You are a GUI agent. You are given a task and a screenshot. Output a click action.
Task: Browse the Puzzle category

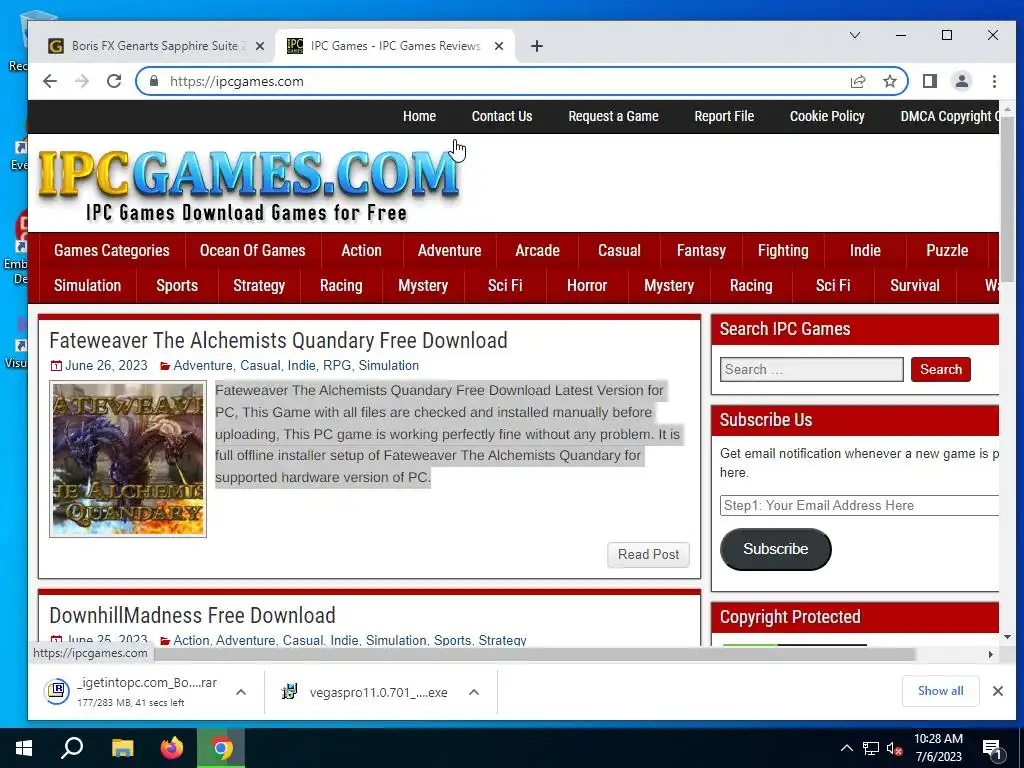click(x=947, y=251)
